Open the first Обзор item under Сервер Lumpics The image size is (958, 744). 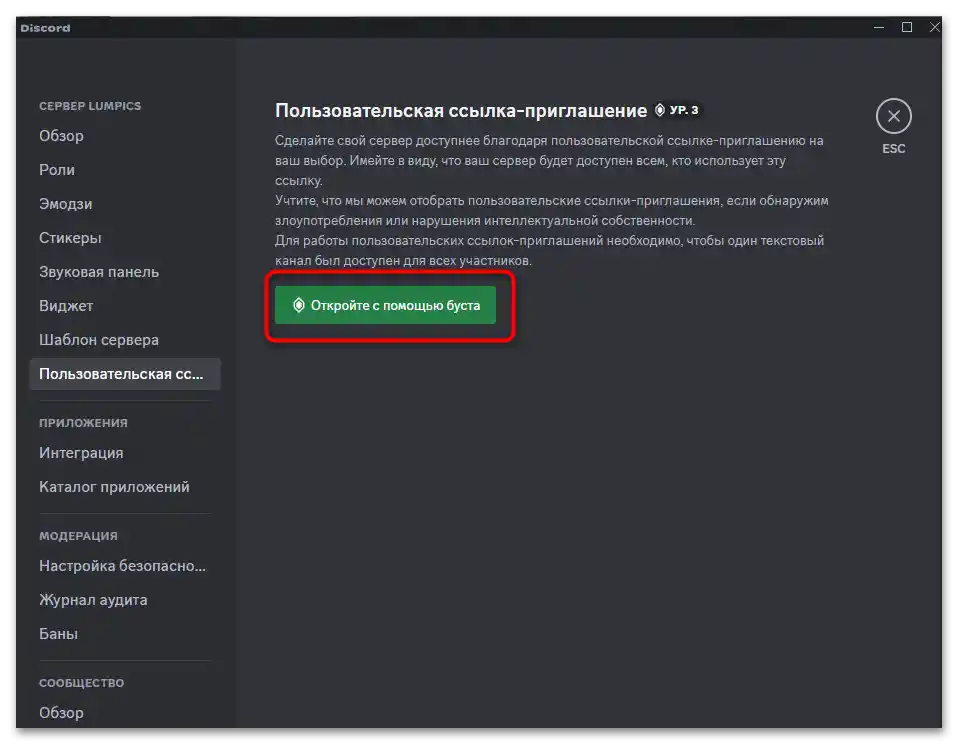(61, 136)
